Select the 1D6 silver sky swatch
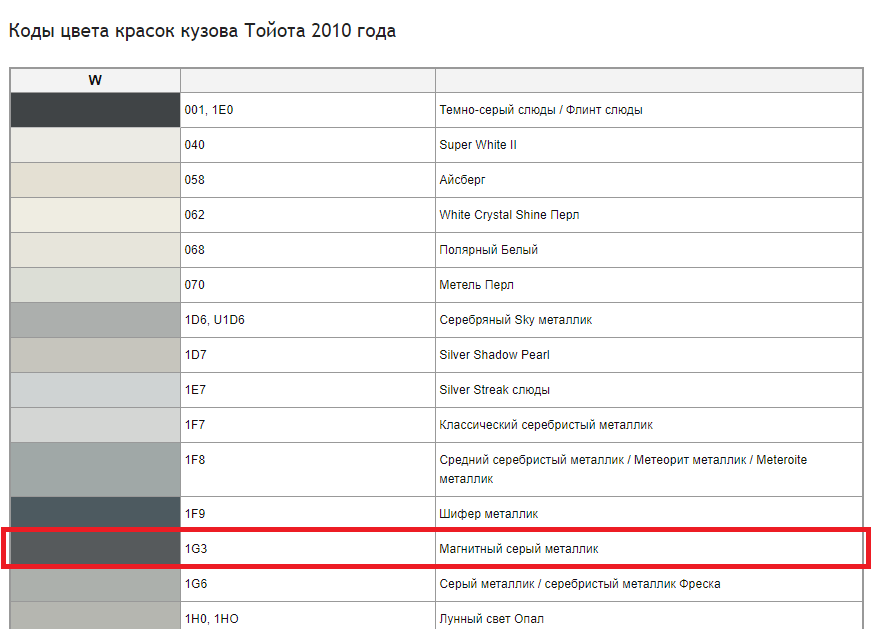The width and height of the screenshot is (875, 629). tap(95, 320)
